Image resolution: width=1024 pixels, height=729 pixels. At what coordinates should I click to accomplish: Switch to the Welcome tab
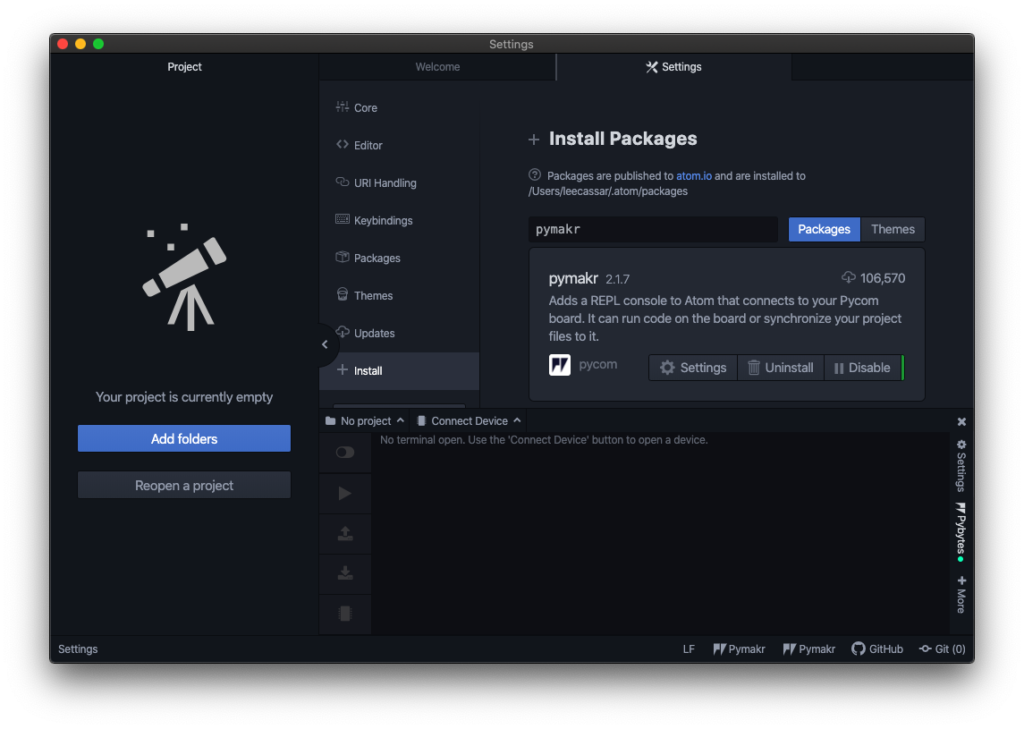[x=438, y=67]
